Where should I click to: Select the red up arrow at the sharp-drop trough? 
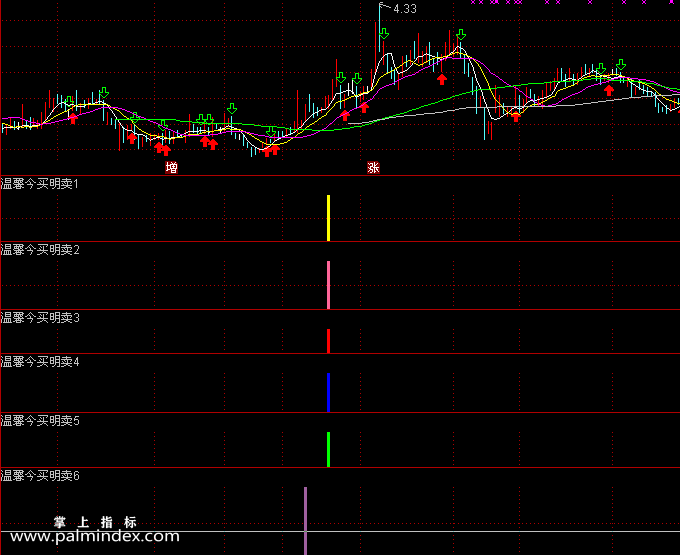516,116
